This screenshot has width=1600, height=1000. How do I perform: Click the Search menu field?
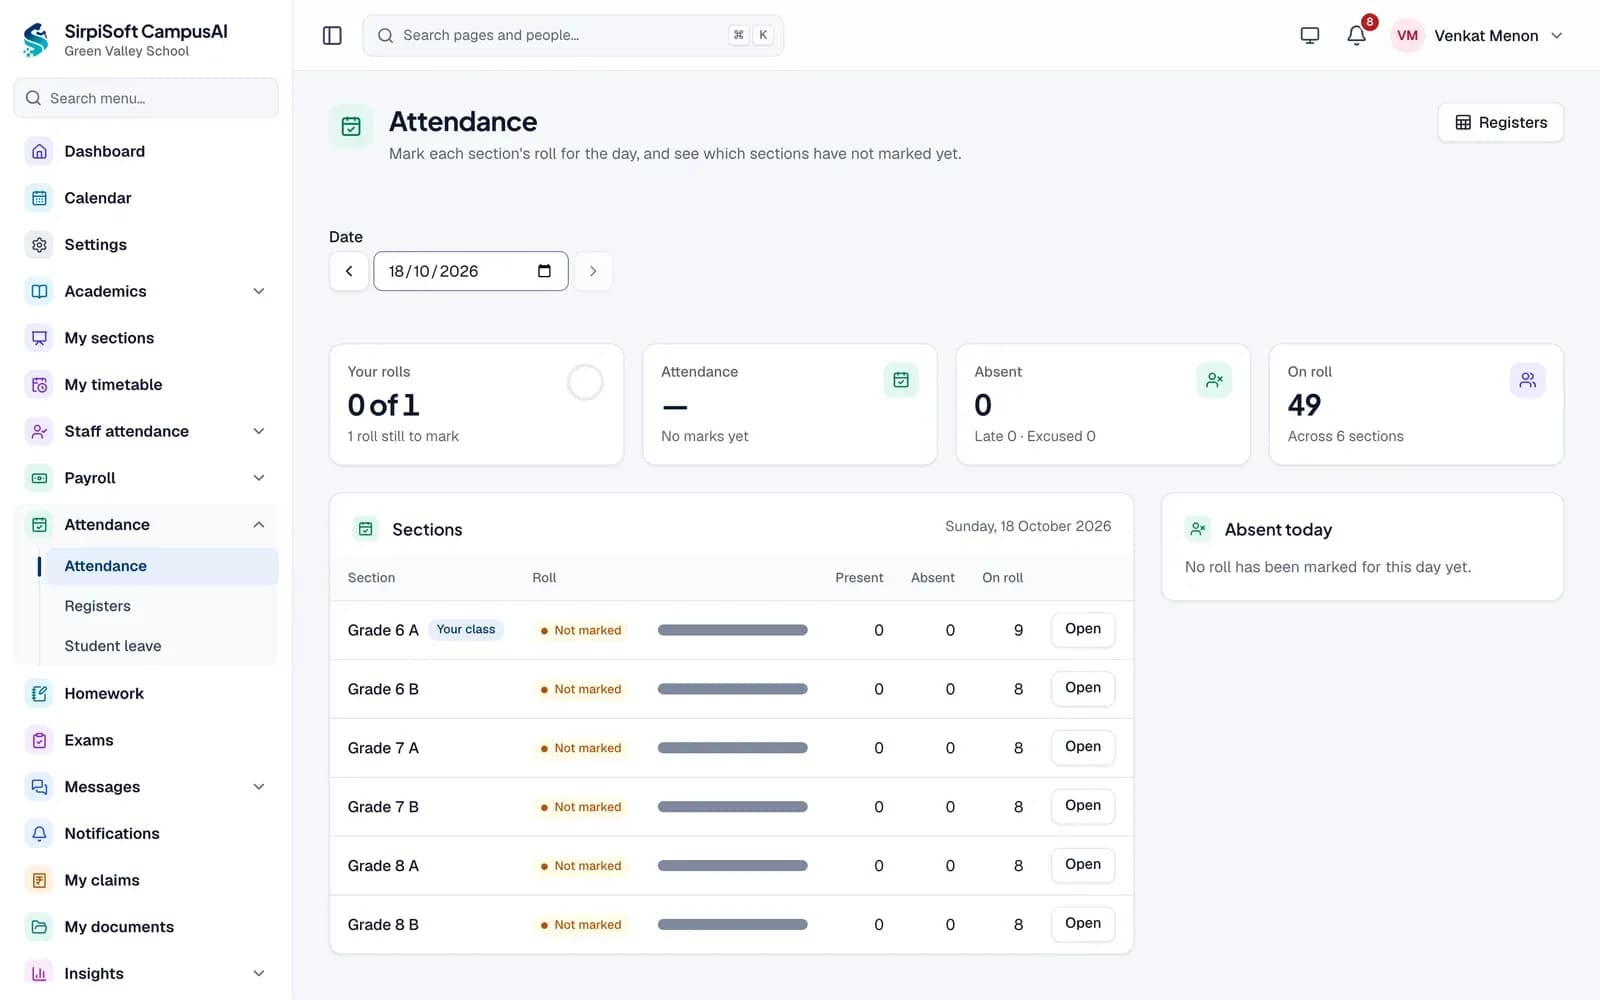pyautogui.click(x=146, y=98)
